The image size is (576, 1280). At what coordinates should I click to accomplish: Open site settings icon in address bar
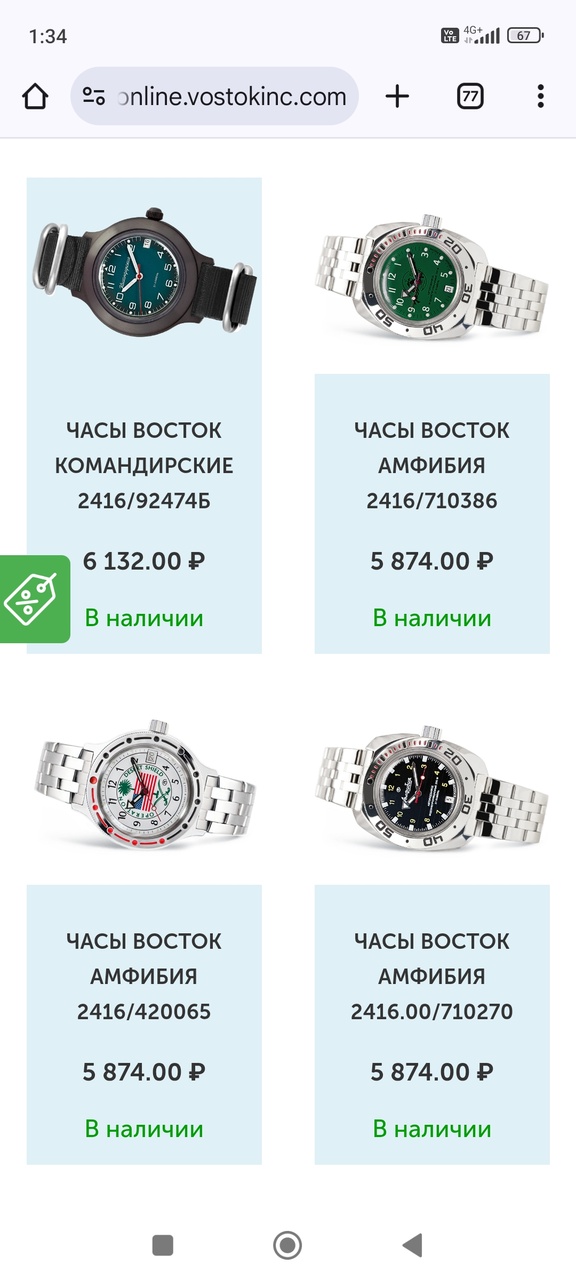click(94, 96)
